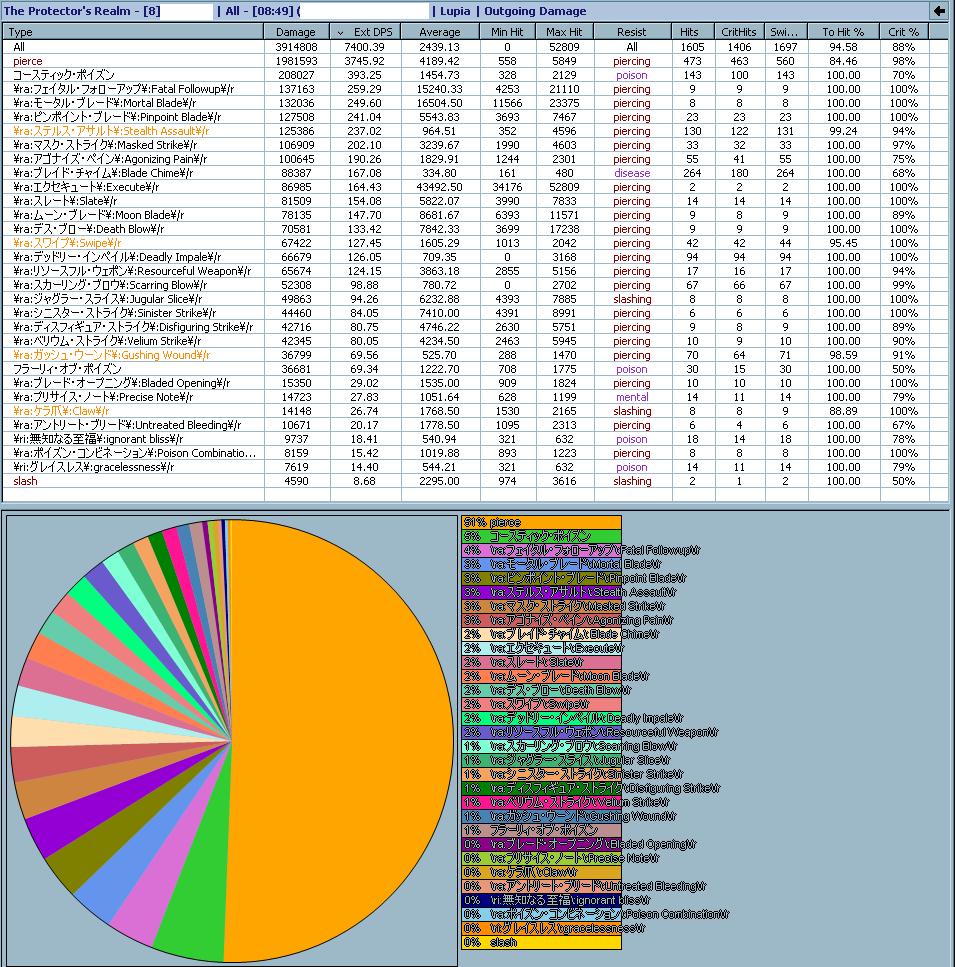
Task: Select the gracelessness row
Action: [x=475, y=467]
